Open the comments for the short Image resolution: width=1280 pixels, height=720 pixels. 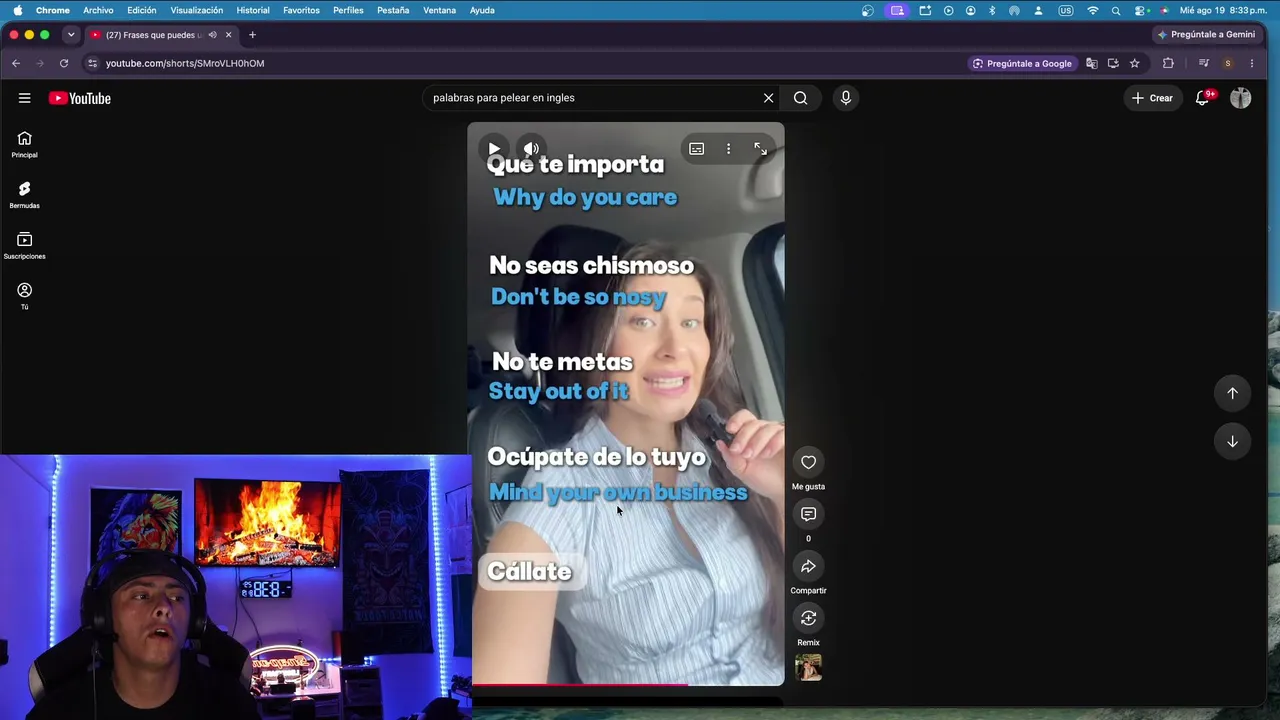(808, 514)
